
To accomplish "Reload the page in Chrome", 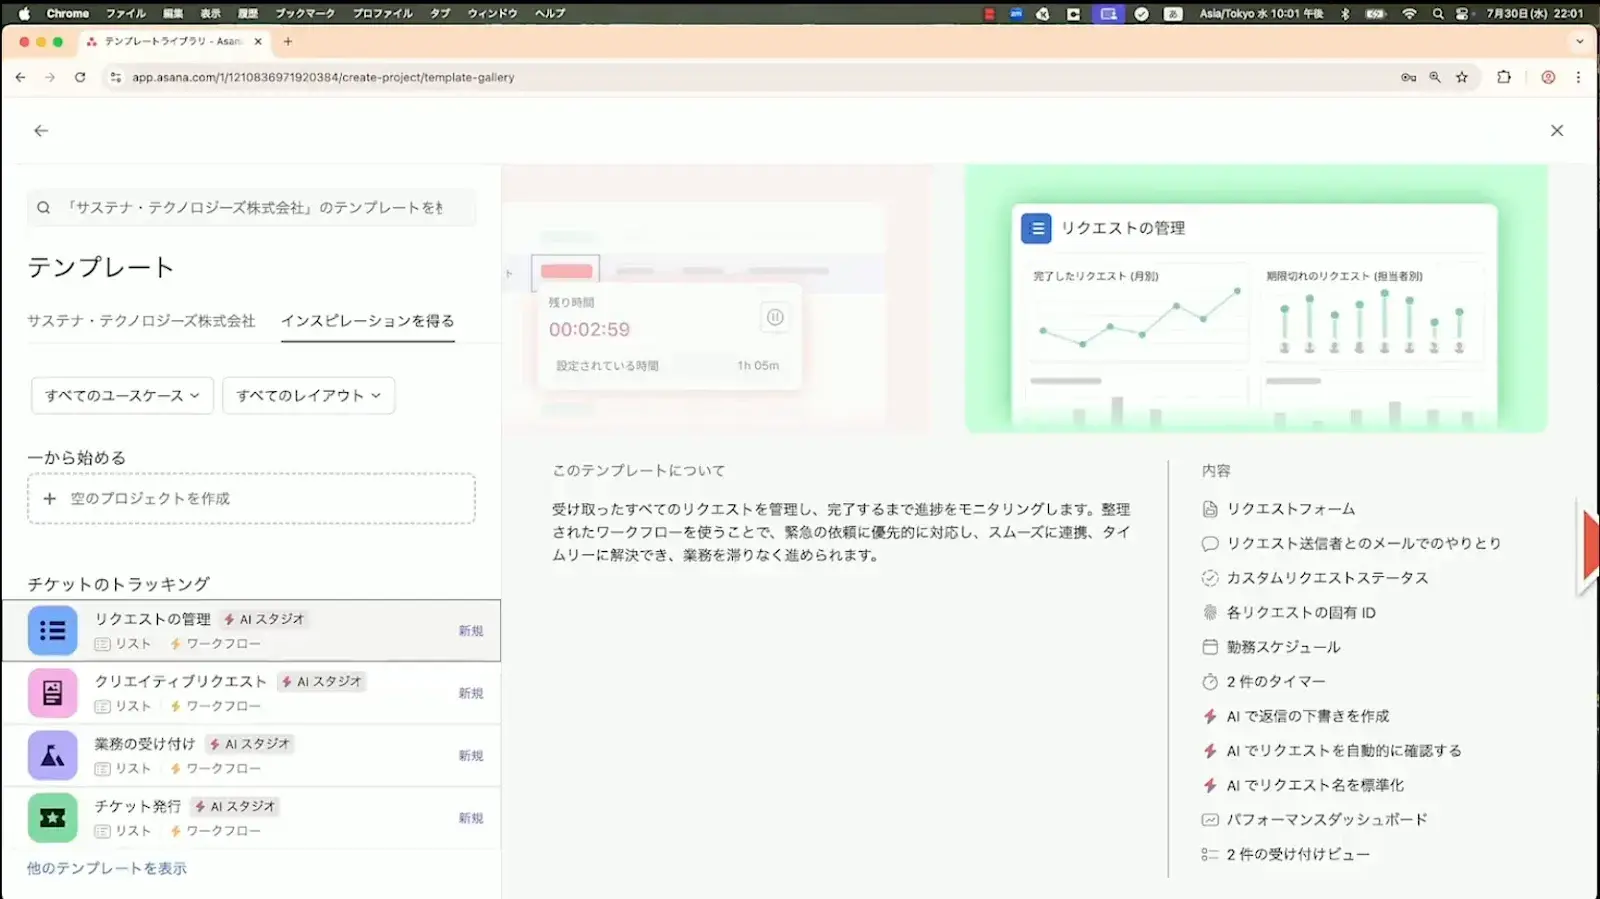I will [x=80, y=77].
